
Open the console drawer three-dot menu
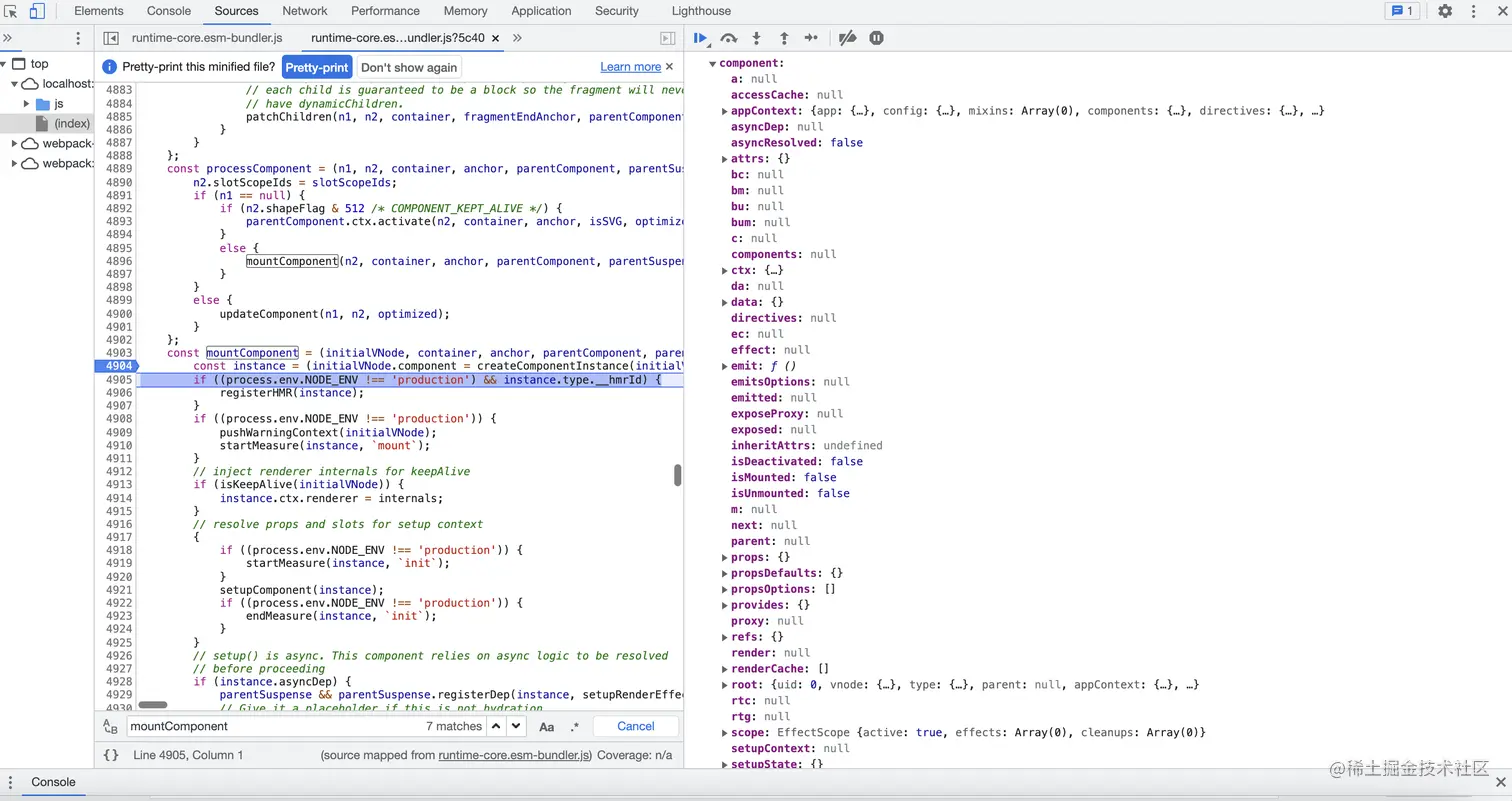tap(11, 782)
